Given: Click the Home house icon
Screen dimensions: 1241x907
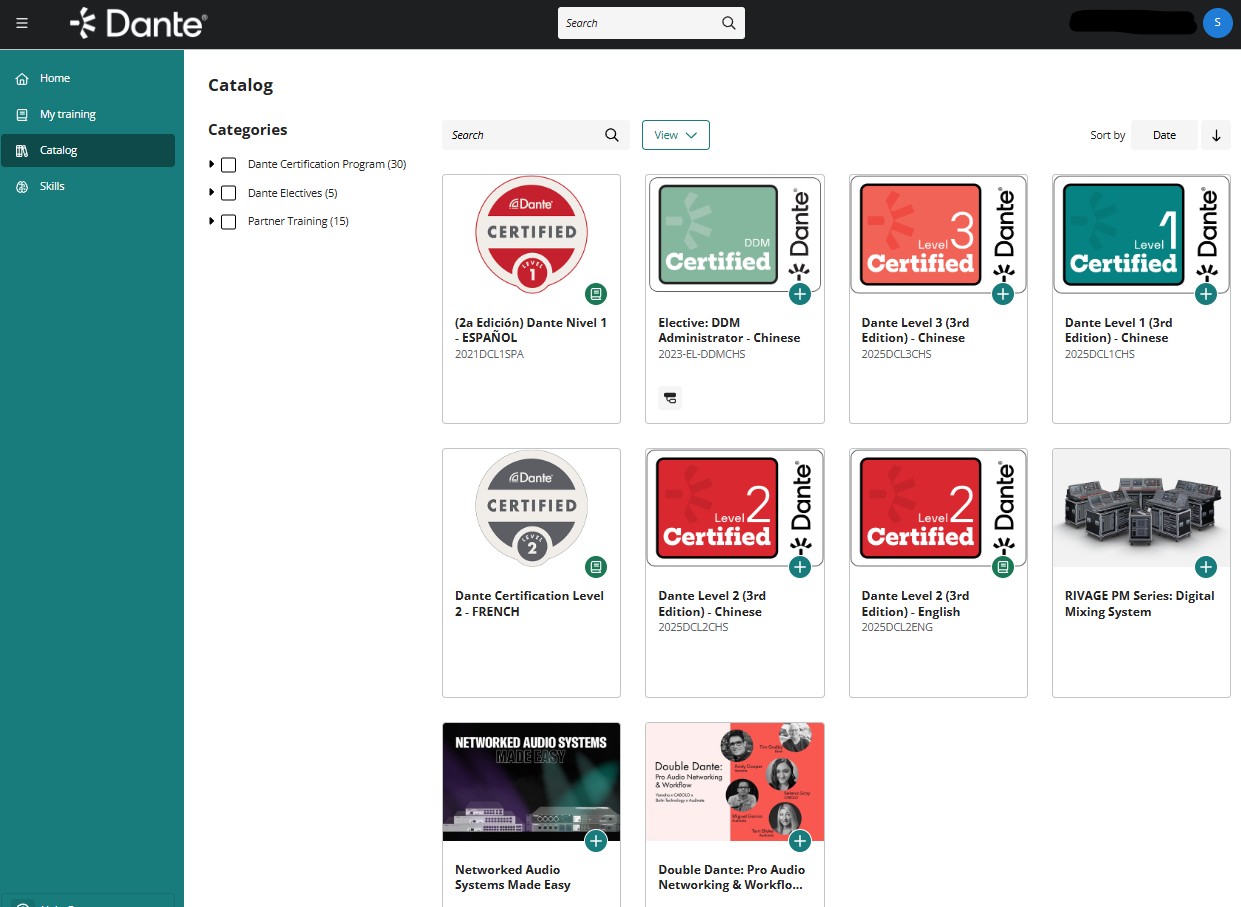Looking at the screenshot, I should click(x=22, y=78).
